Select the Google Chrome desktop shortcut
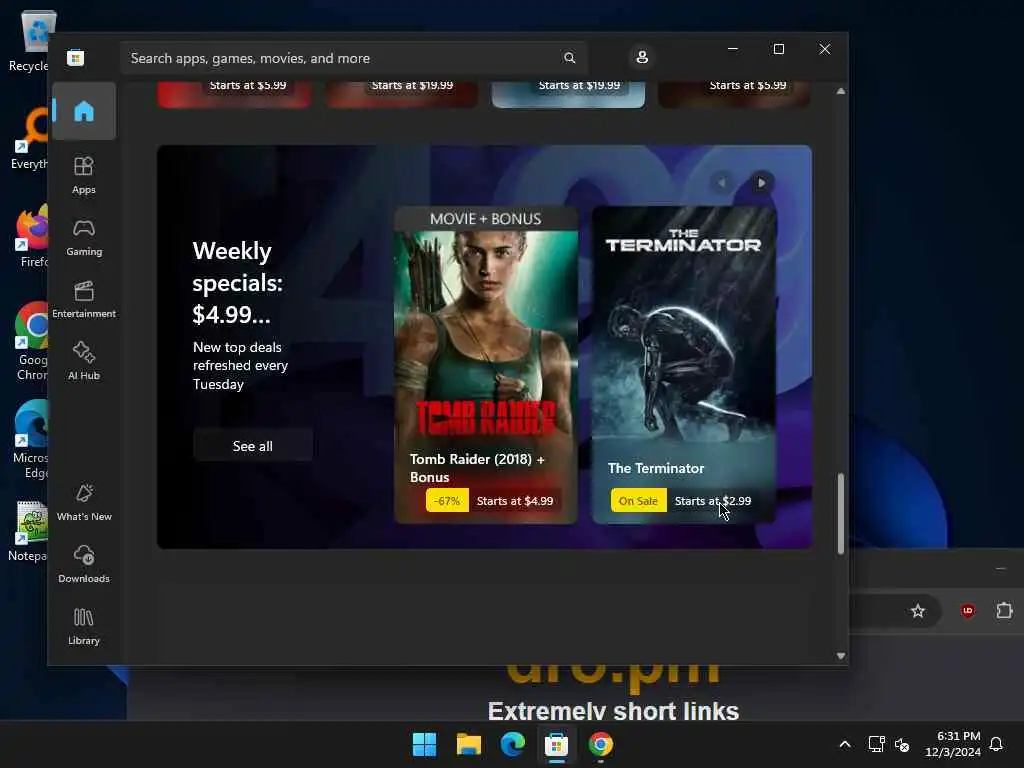Screen dimensions: 1024x768 (x=31, y=342)
